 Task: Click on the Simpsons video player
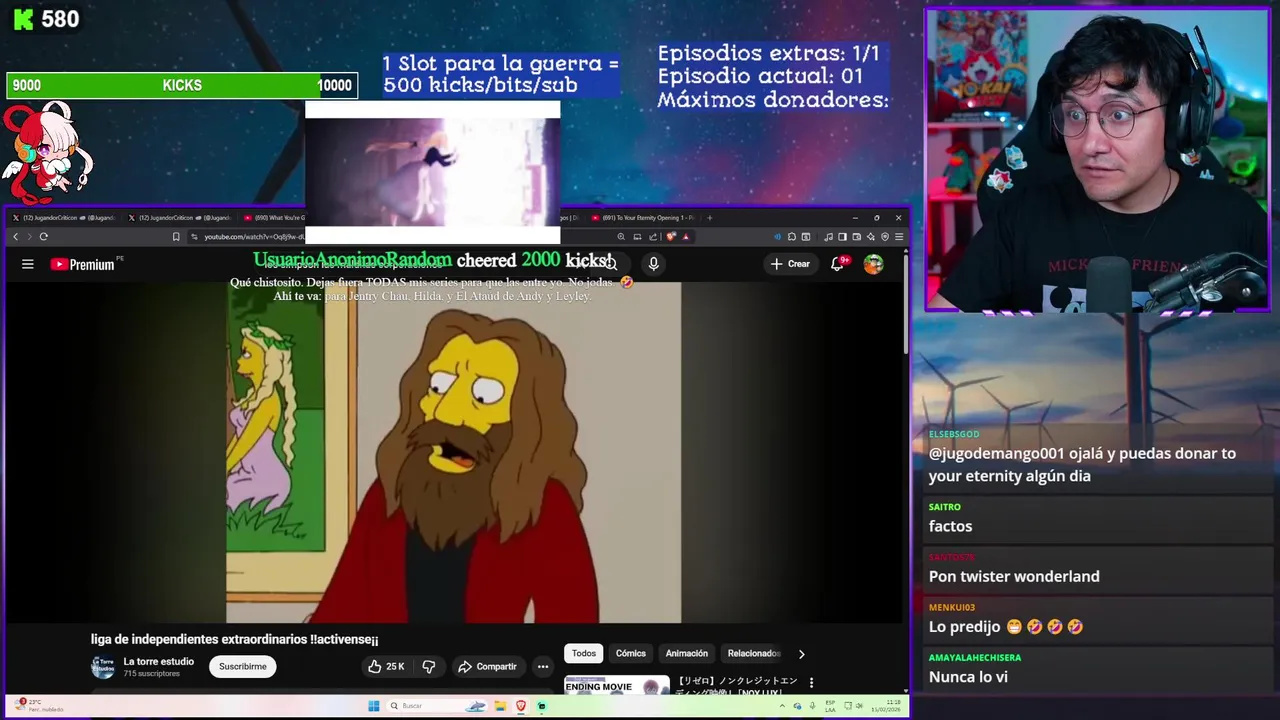453,452
